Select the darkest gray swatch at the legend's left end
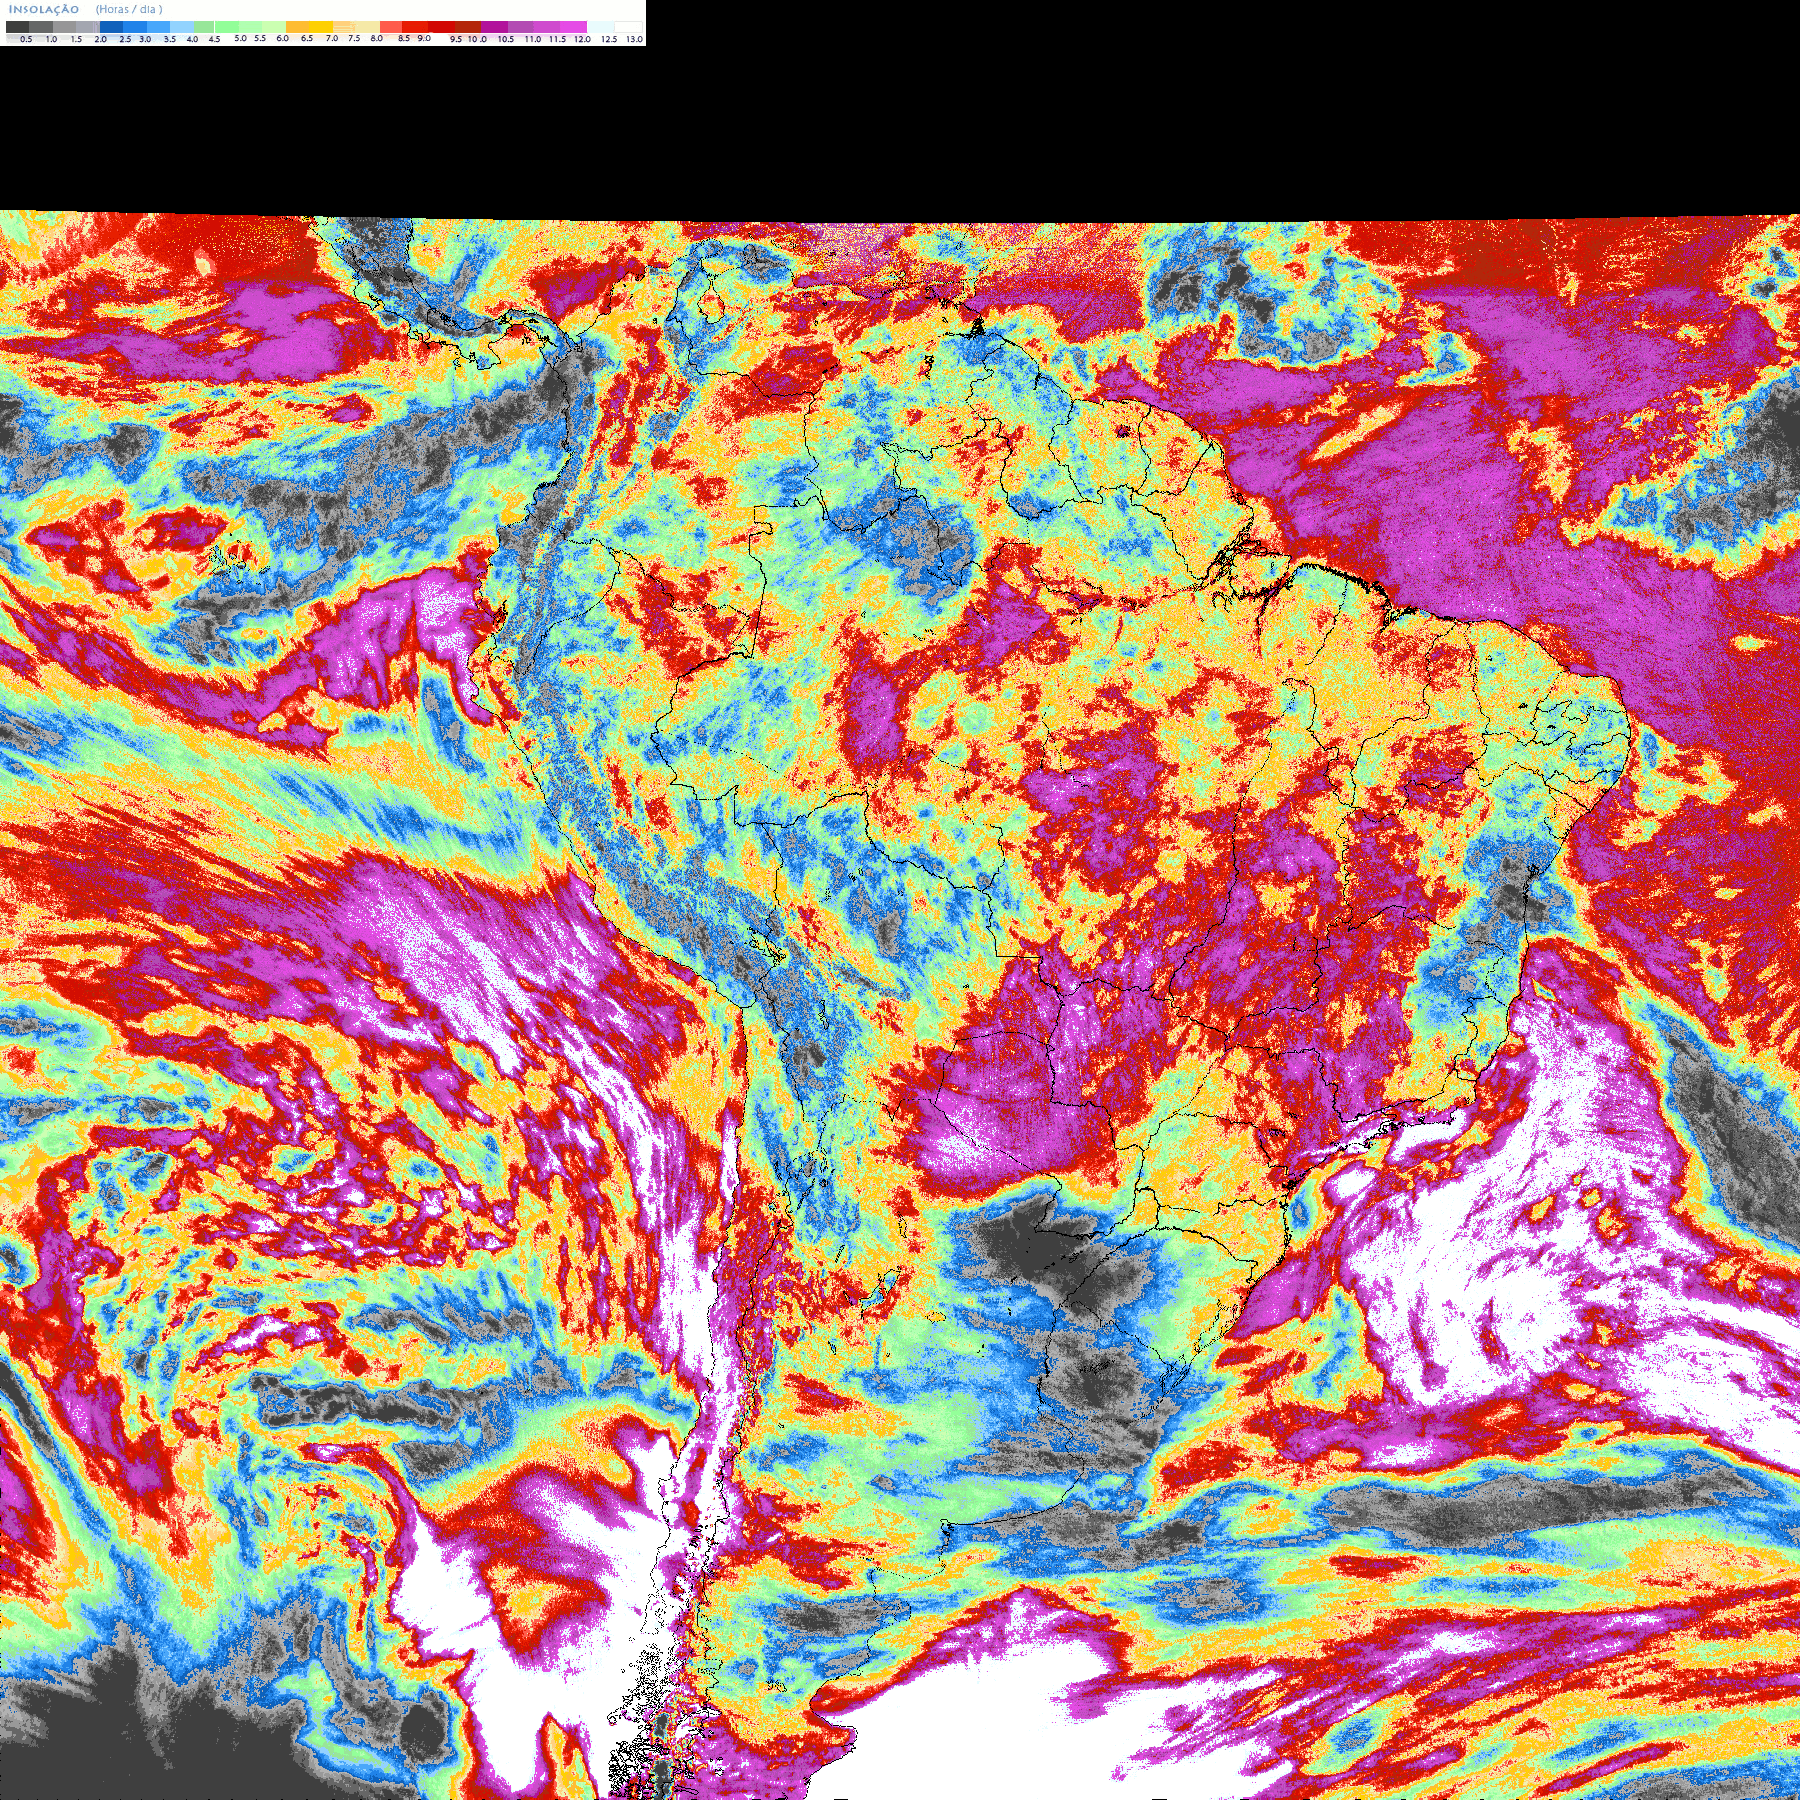Screen dimensions: 1800x1800 pos(17,27)
